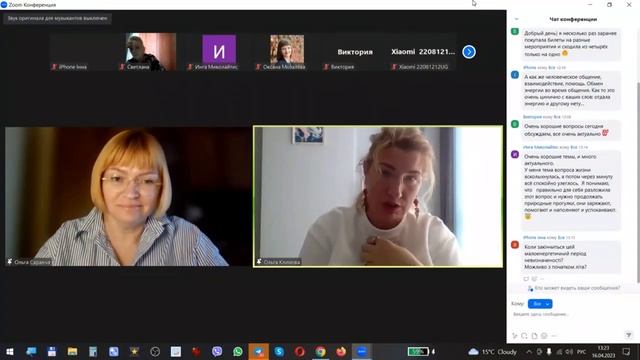Select Светлана's video thumbnail
The height and width of the screenshot is (360, 640).
pos(151,52)
